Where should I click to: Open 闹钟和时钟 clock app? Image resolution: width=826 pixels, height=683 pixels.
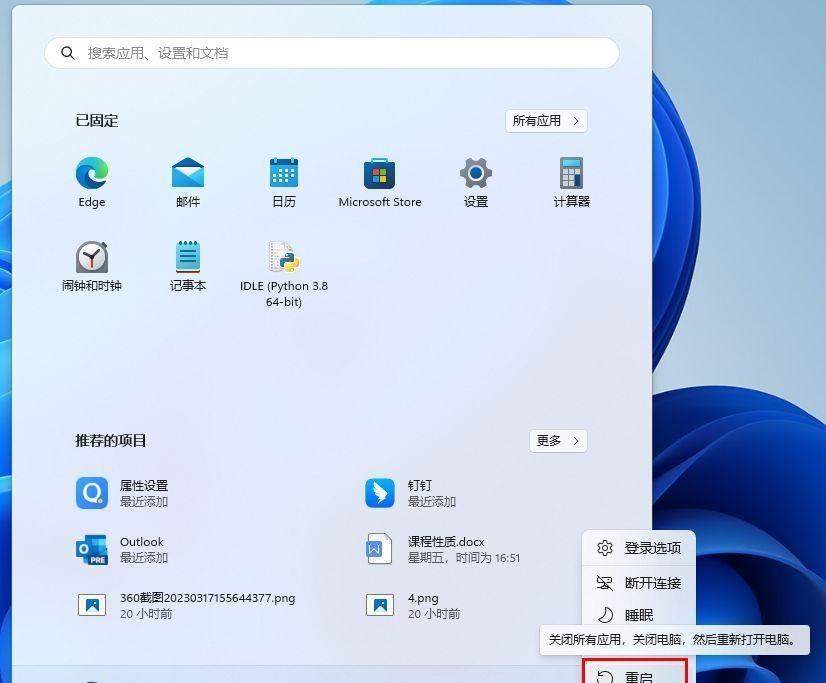[x=92, y=266]
